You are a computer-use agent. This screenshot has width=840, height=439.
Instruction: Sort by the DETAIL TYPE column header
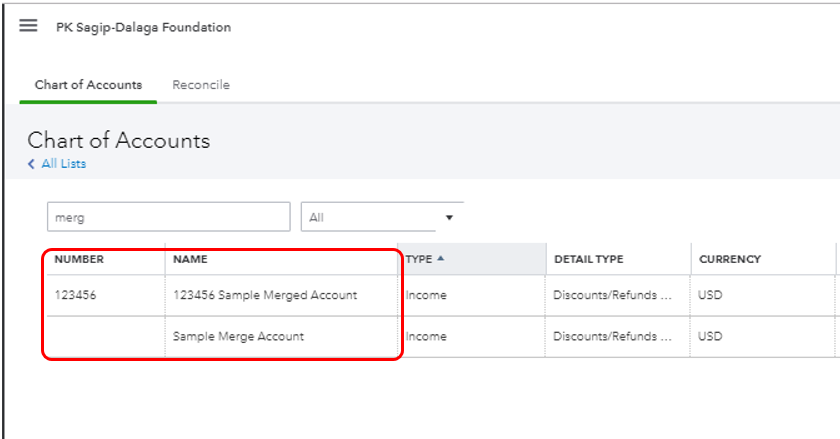(589, 260)
